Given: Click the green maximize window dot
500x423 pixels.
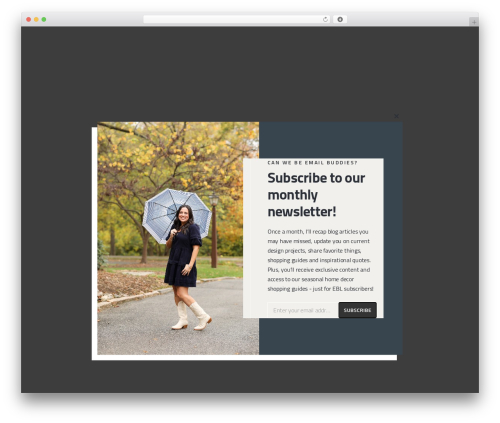Looking at the screenshot, I should click(44, 19).
